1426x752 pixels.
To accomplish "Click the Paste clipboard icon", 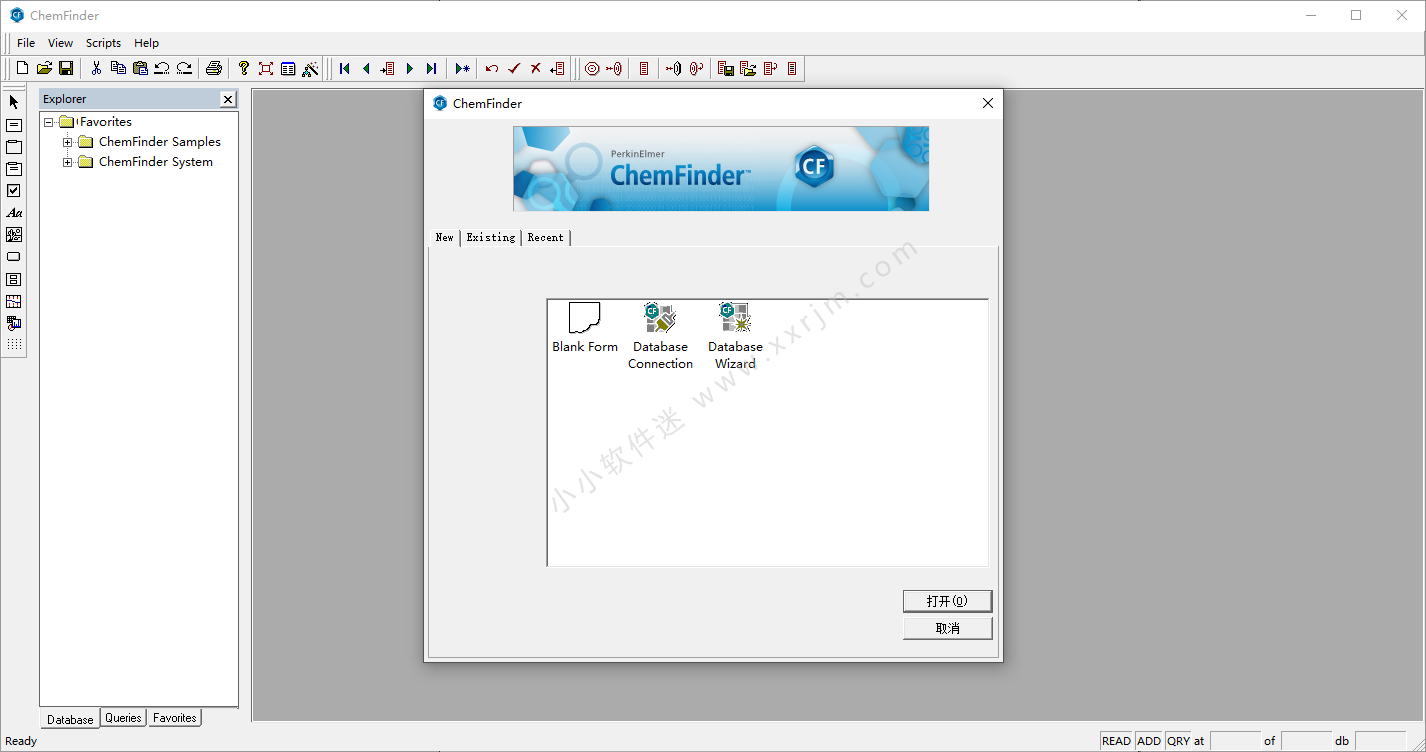I will (140, 68).
